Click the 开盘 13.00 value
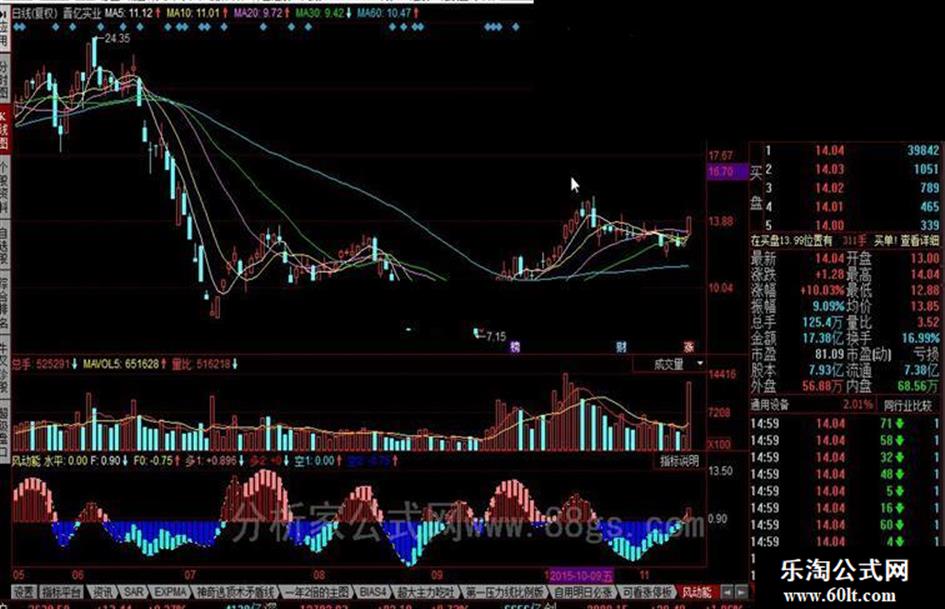The width and height of the screenshot is (945, 609). coord(925,259)
